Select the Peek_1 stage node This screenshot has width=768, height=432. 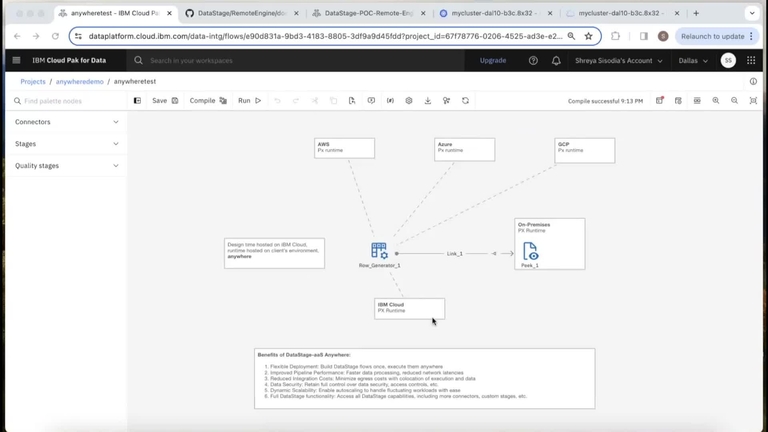[x=530, y=251]
